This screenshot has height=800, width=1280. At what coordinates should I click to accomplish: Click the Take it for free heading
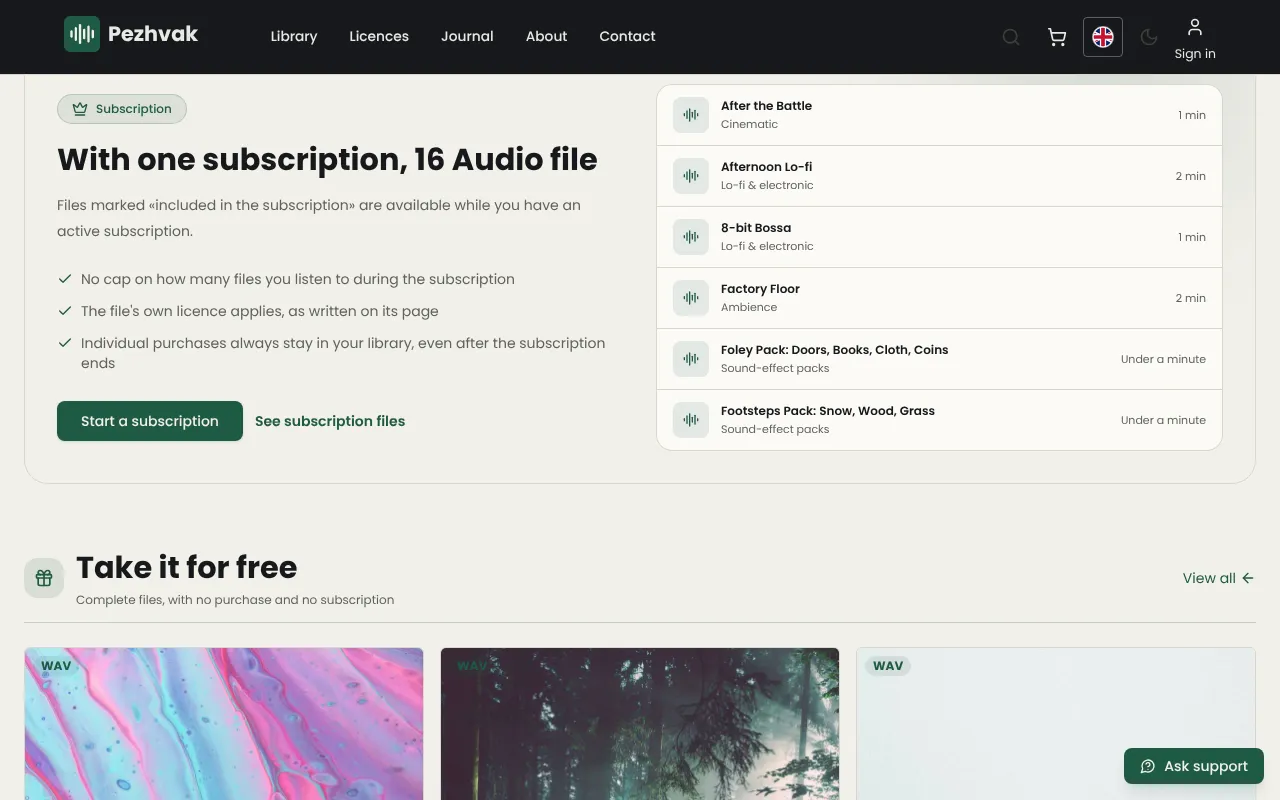pos(187,567)
